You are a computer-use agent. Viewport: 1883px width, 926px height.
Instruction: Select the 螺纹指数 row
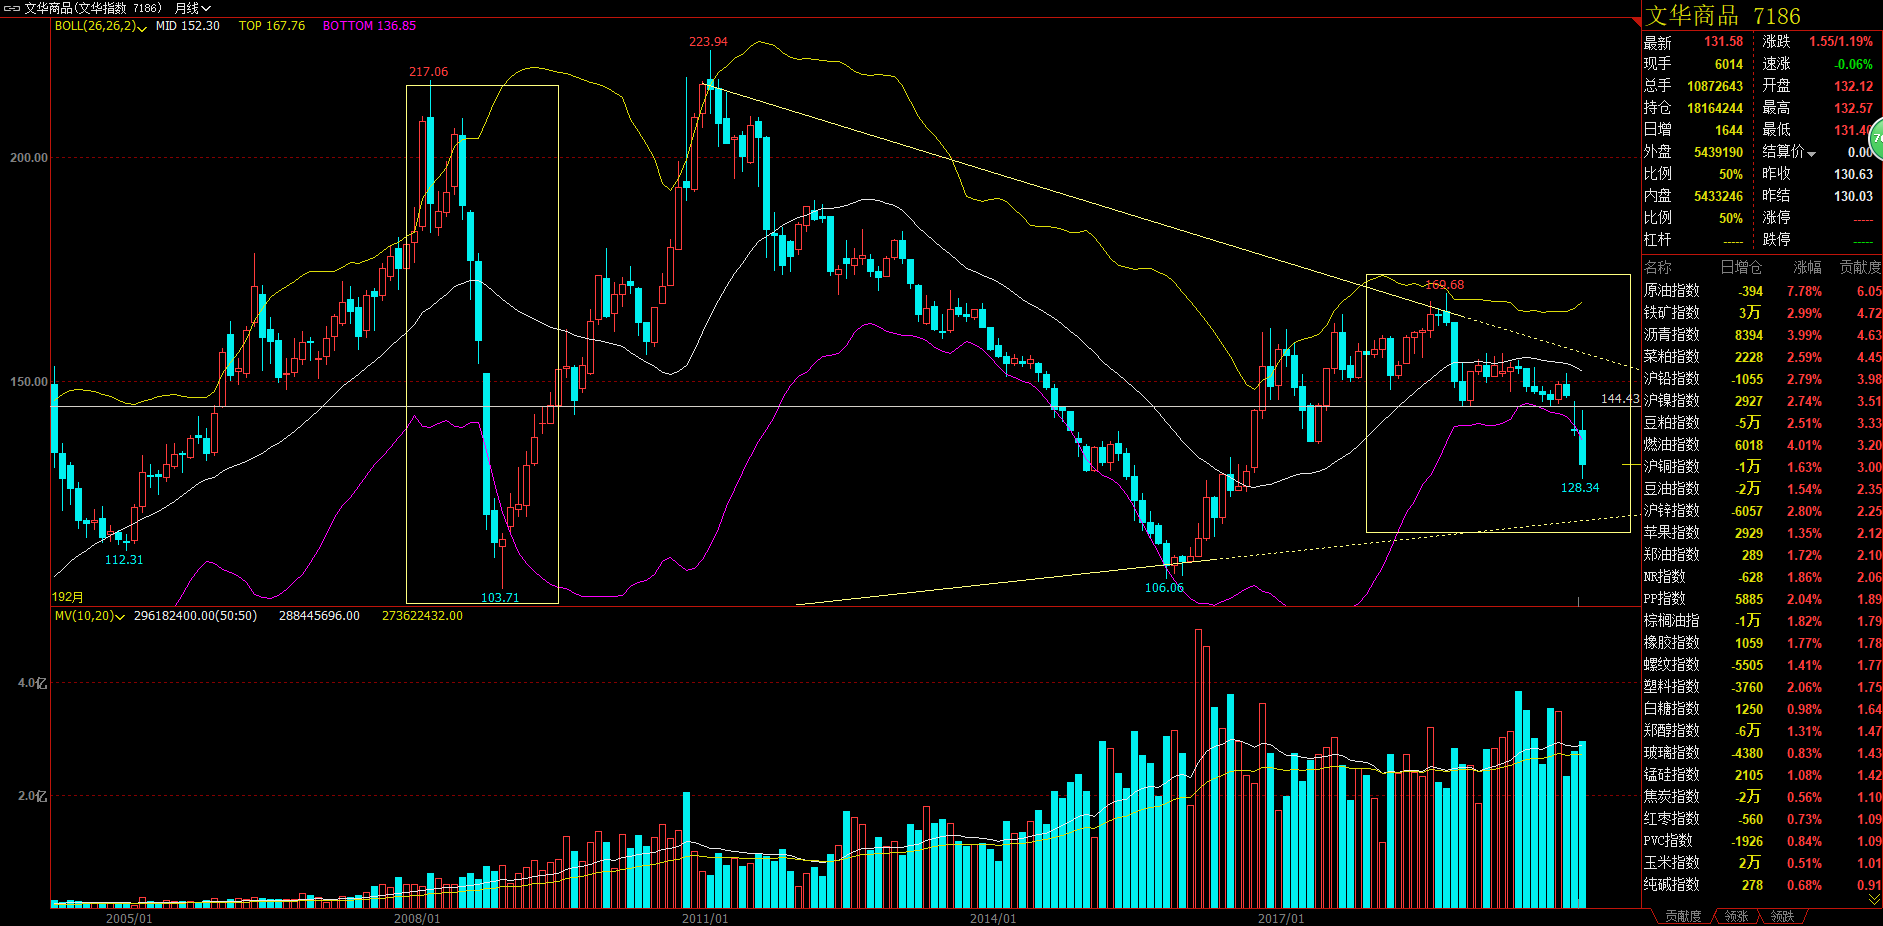[x=1762, y=665]
